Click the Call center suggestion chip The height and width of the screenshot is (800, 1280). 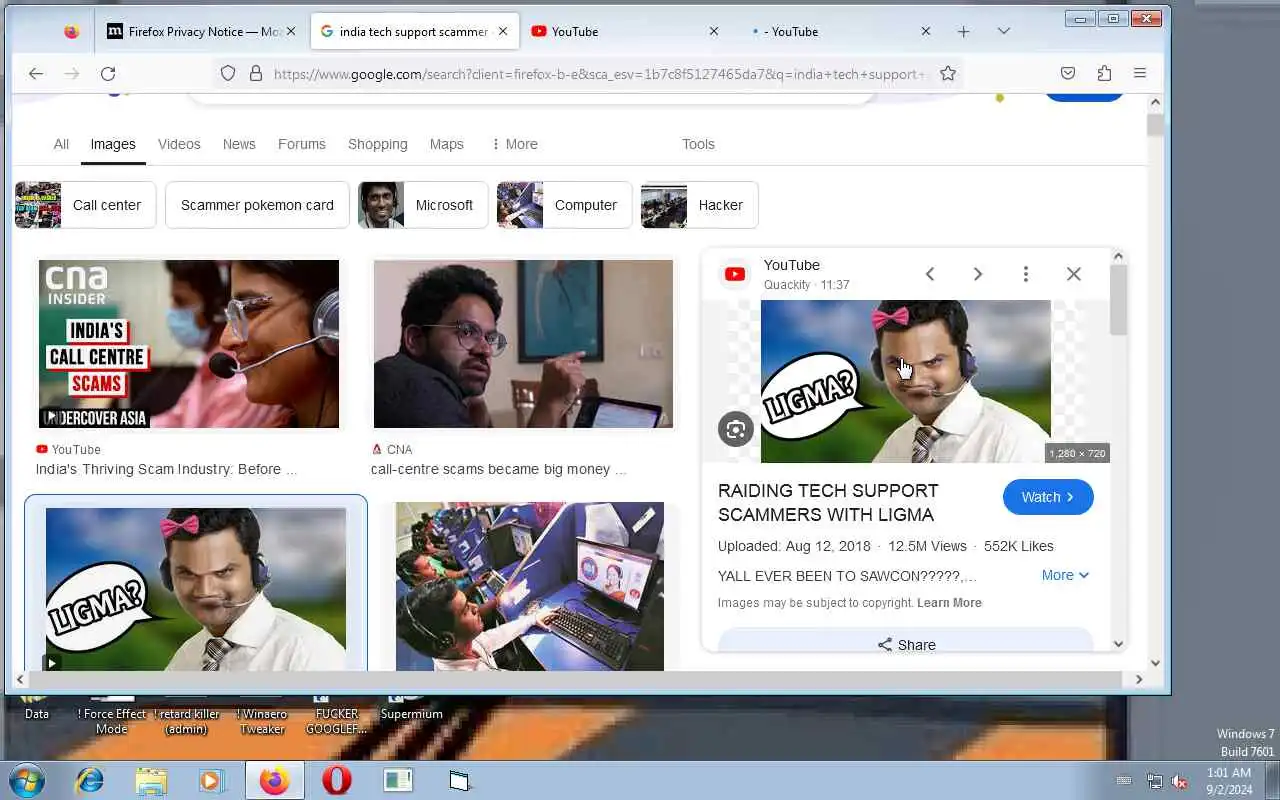(x=85, y=205)
